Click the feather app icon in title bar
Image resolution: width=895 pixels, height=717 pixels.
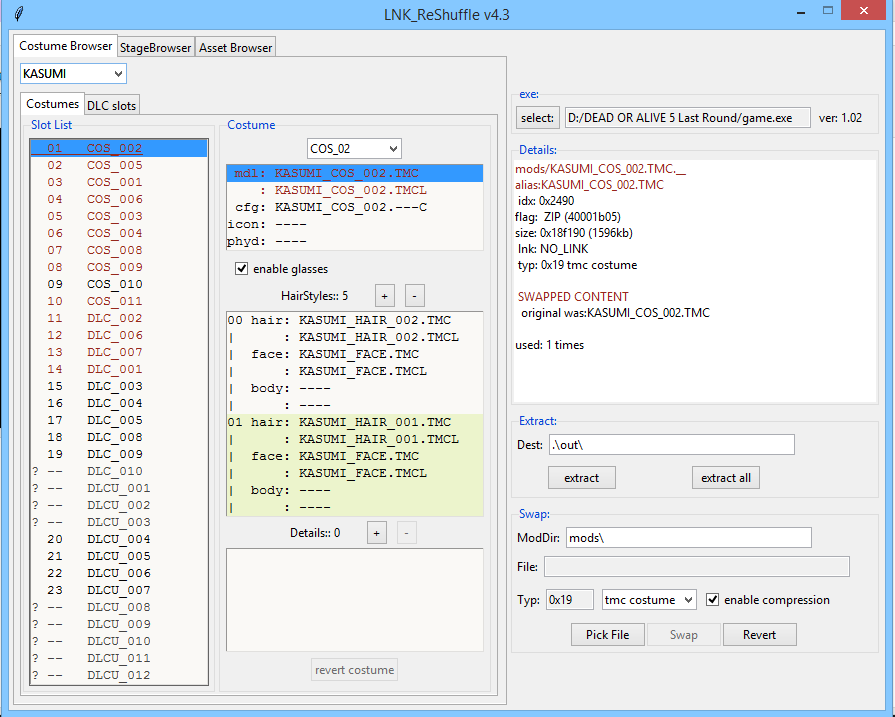(13, 13)
